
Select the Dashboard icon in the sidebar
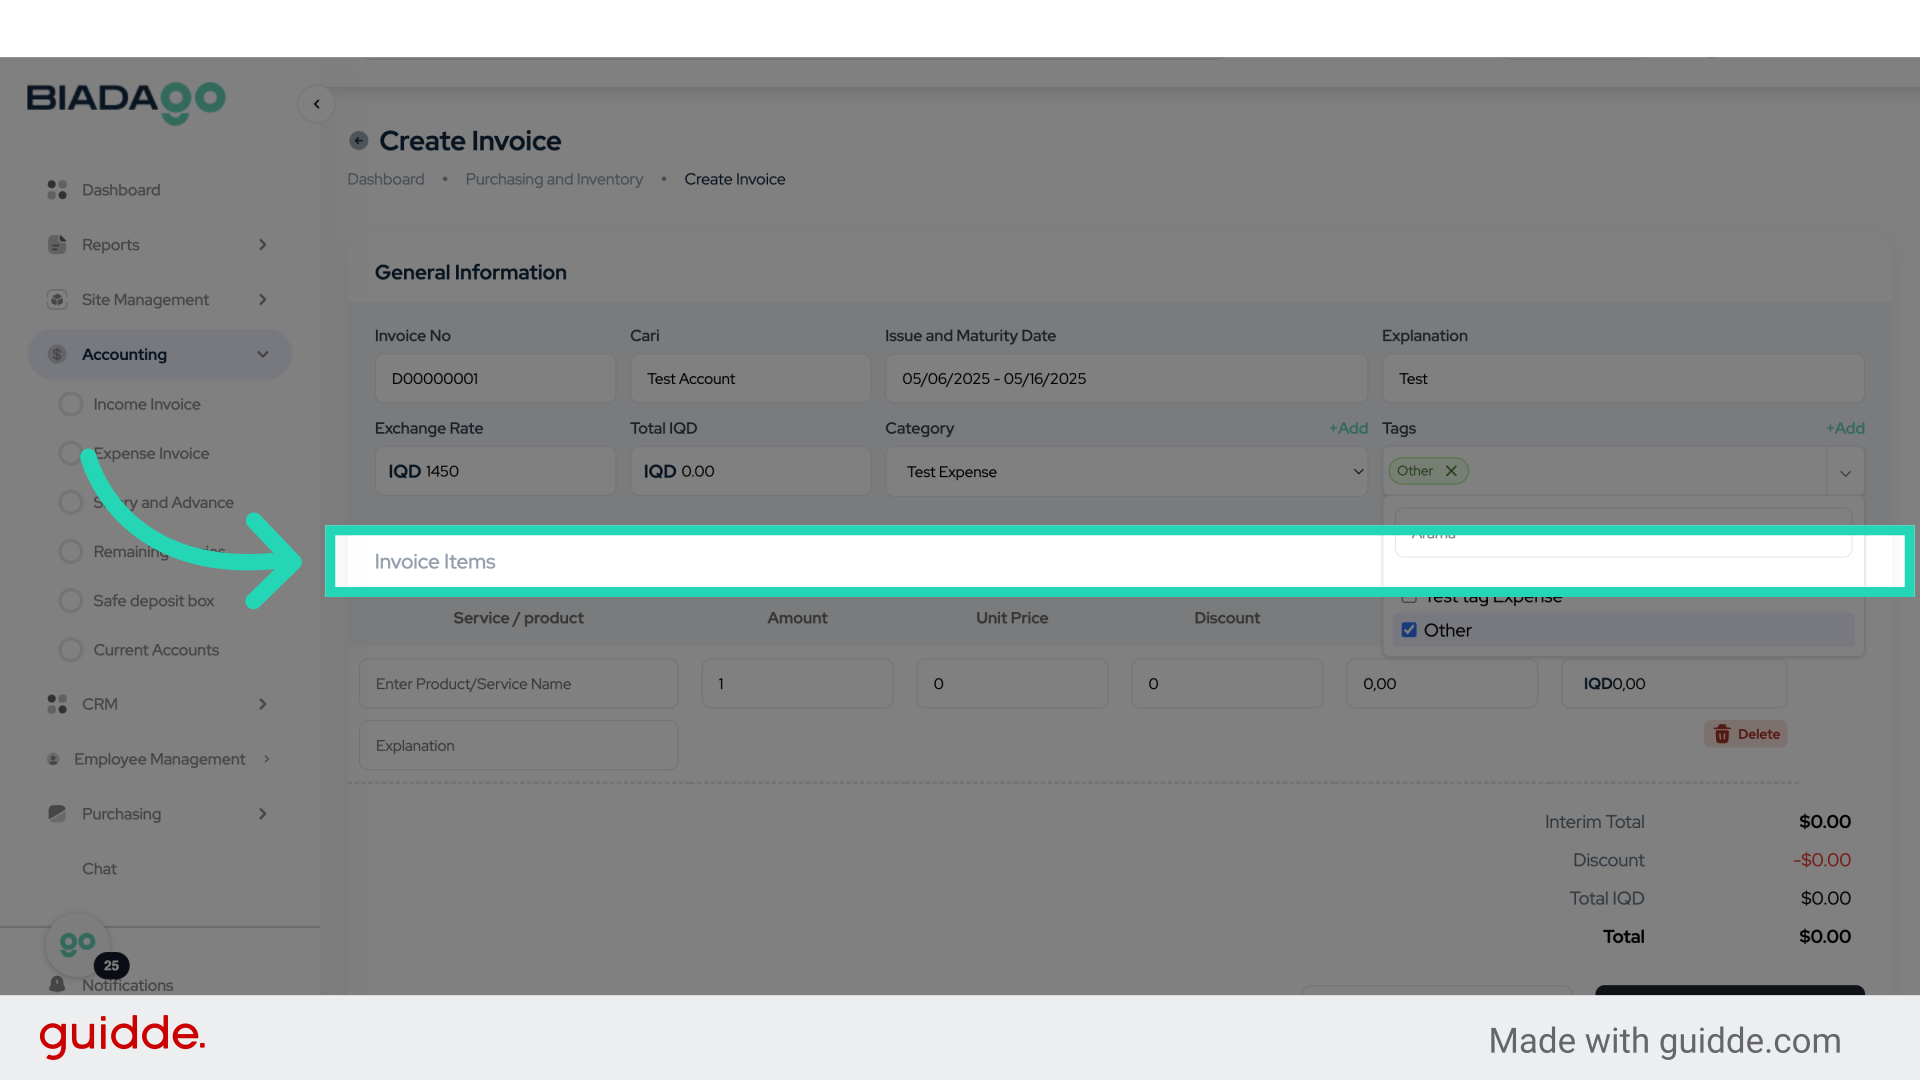56,190
